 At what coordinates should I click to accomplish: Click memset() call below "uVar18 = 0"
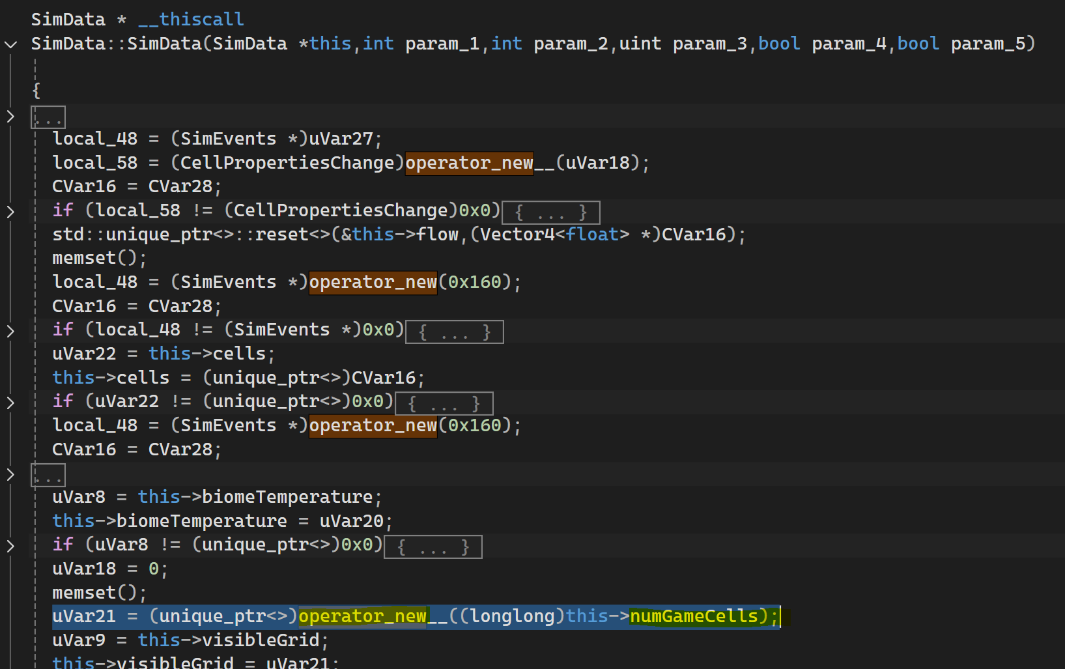pyautogui.click(x=87, y=593)
